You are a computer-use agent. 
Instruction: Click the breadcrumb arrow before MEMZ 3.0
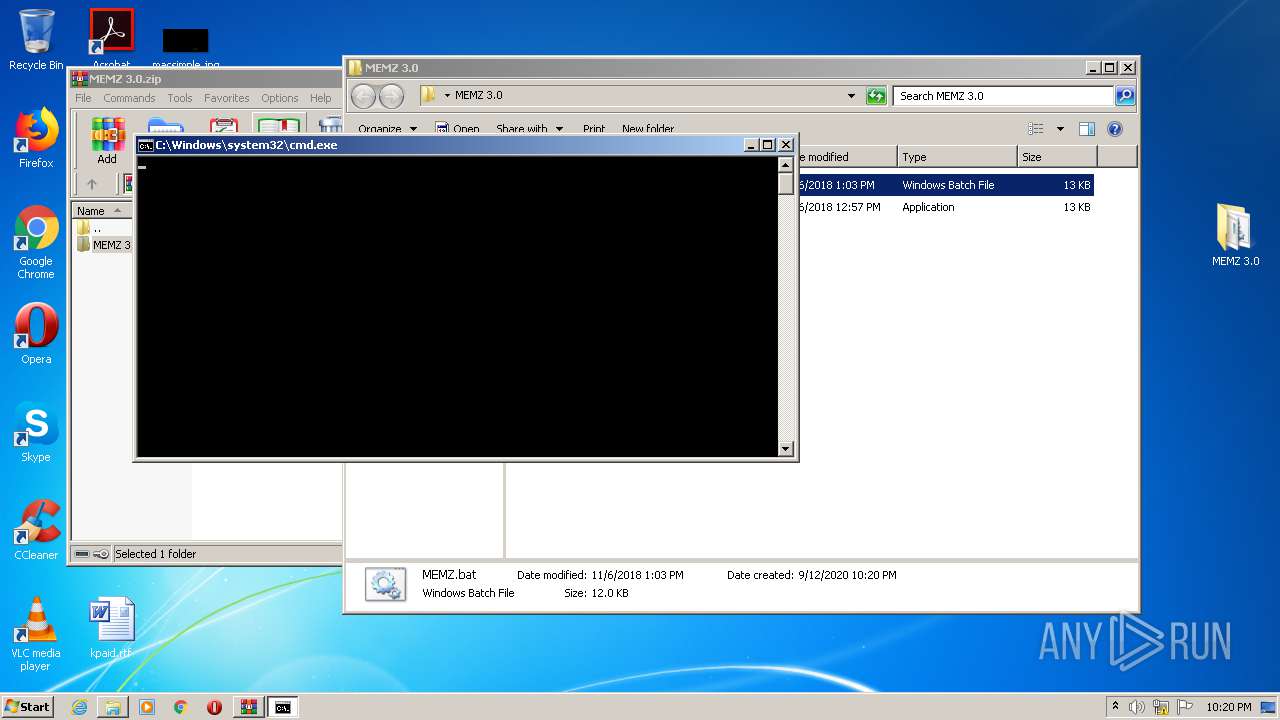click(448, 96)
